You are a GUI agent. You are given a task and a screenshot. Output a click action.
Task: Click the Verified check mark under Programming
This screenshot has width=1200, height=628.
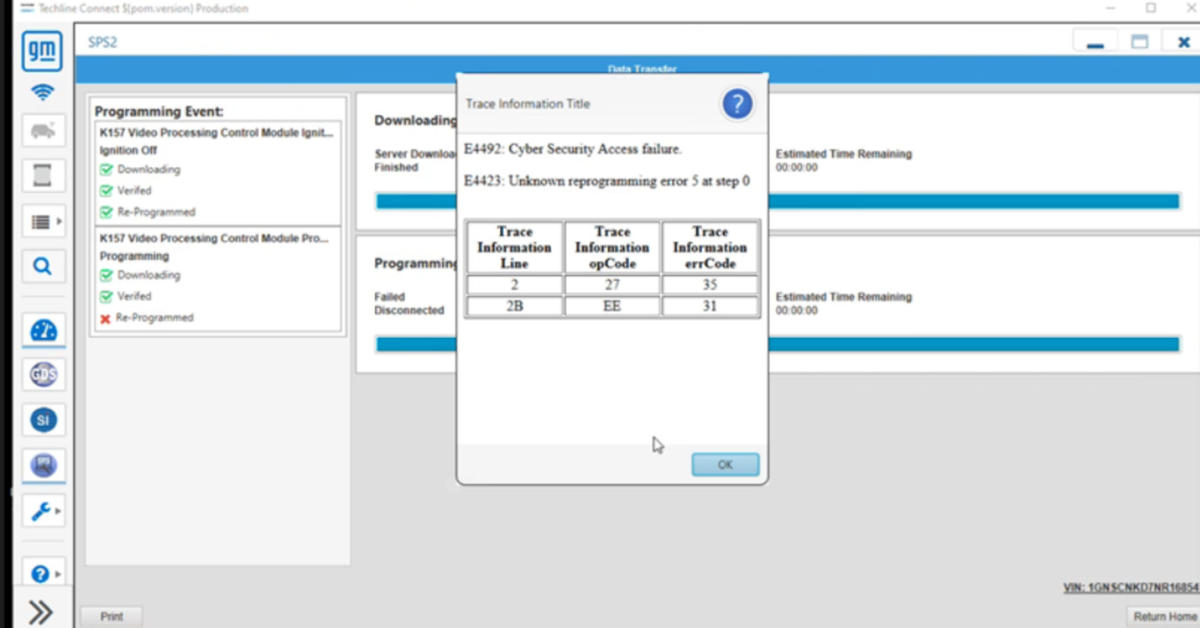point(106,296)
